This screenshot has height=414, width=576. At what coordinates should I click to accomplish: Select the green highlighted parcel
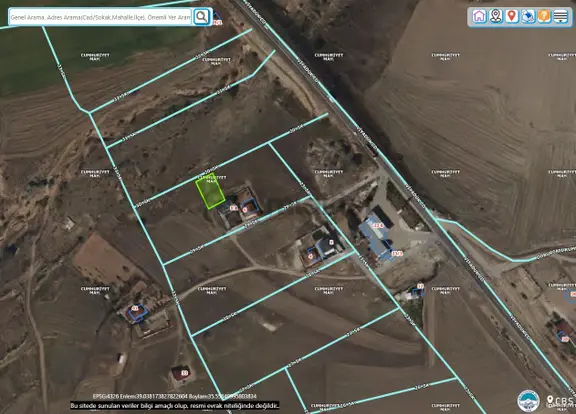coord(210,191)
